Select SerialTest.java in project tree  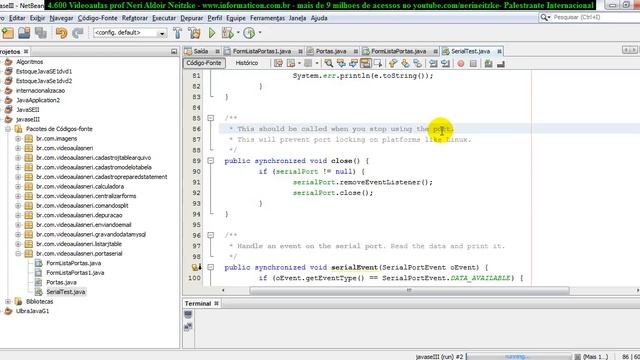tap(66, 292)
